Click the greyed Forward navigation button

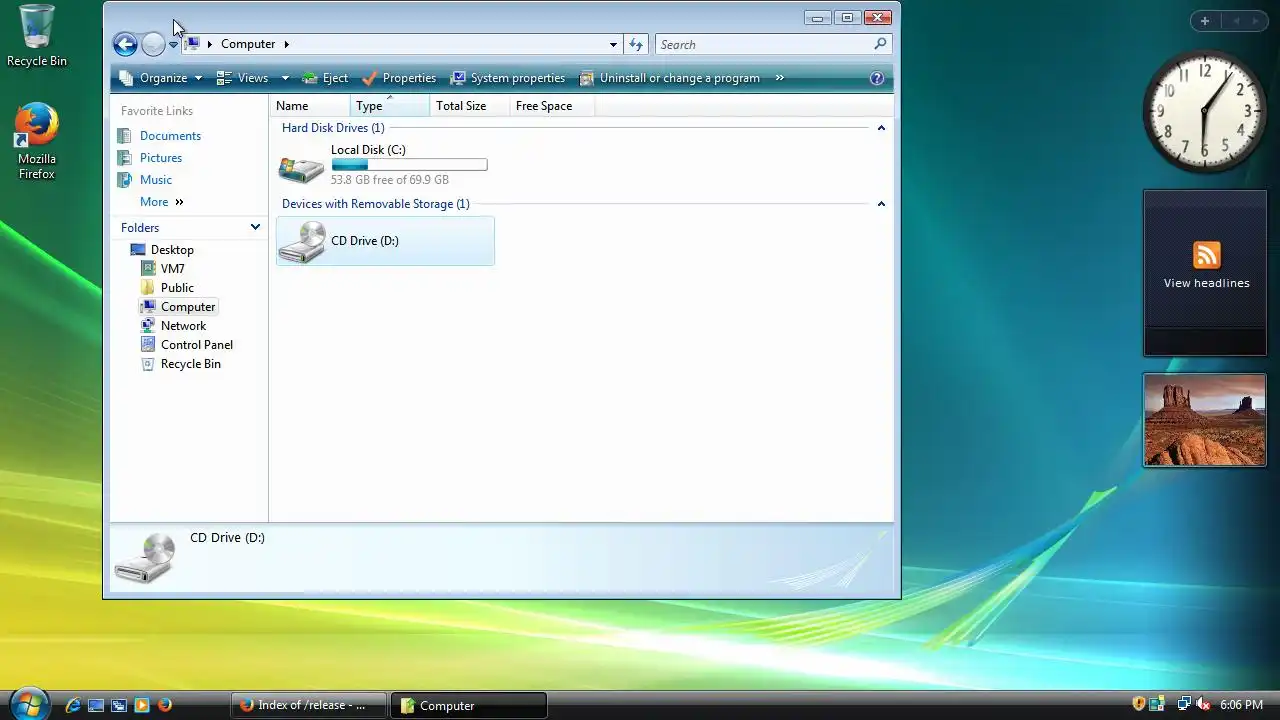(153, 44)
